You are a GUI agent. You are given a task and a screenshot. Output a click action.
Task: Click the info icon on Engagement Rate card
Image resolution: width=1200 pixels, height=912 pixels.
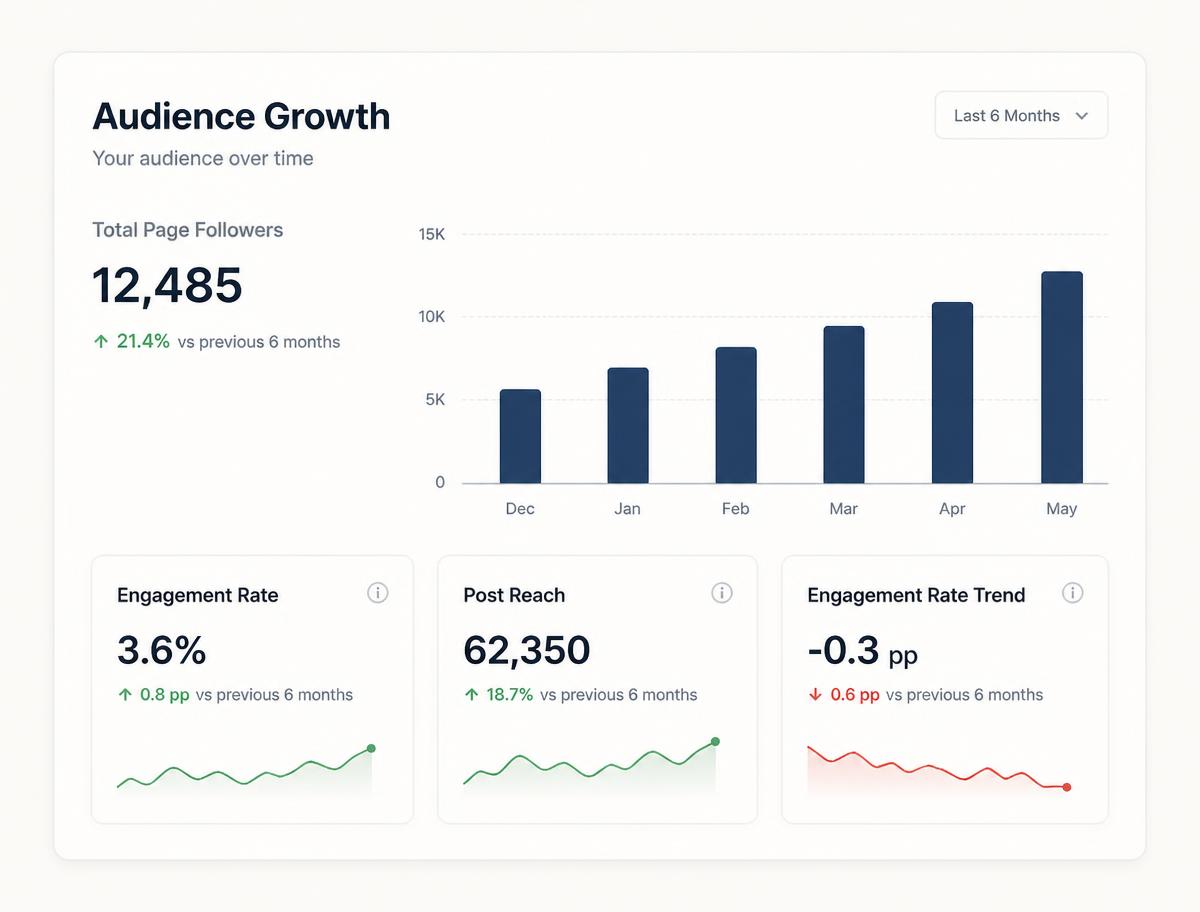(377, 593)
